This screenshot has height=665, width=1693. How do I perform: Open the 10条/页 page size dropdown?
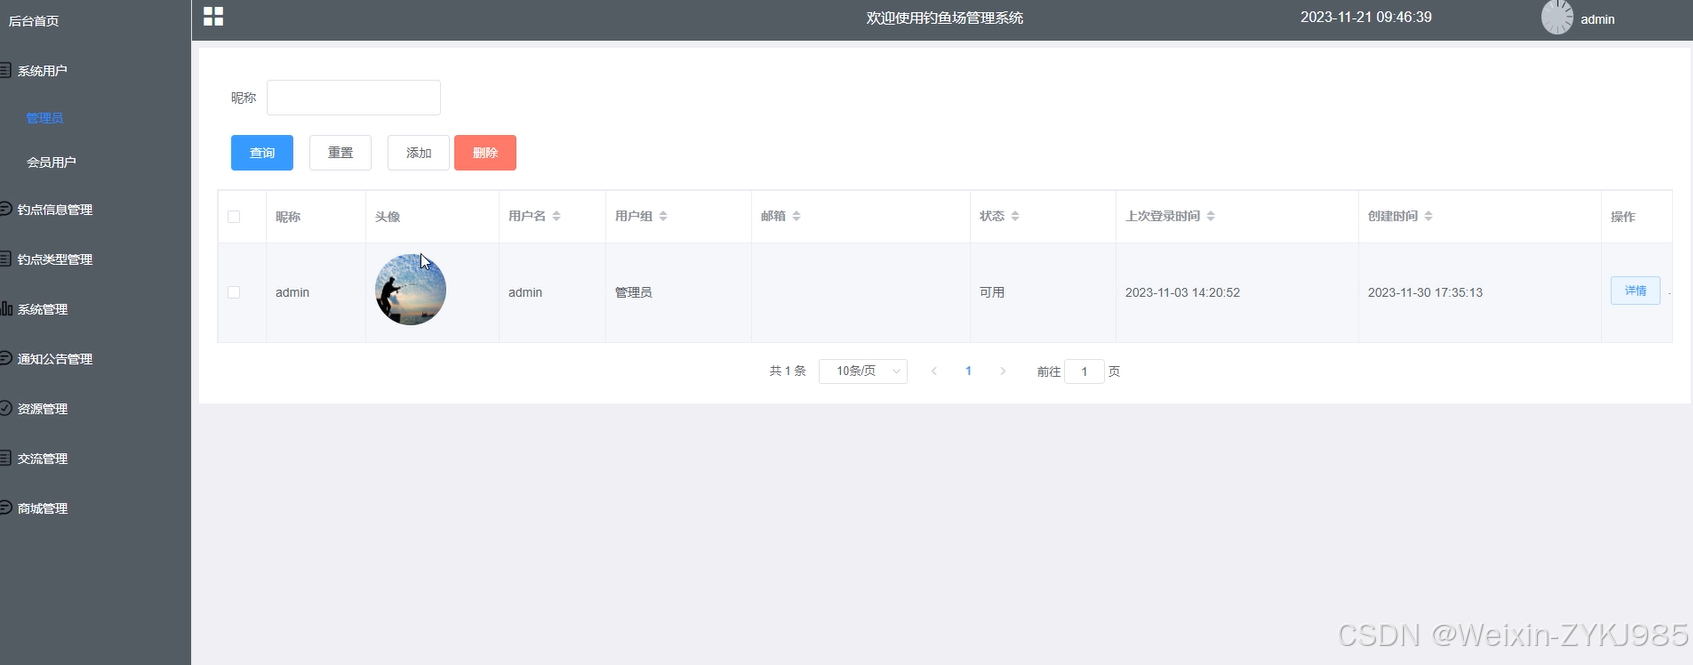(x=863, y=371)
